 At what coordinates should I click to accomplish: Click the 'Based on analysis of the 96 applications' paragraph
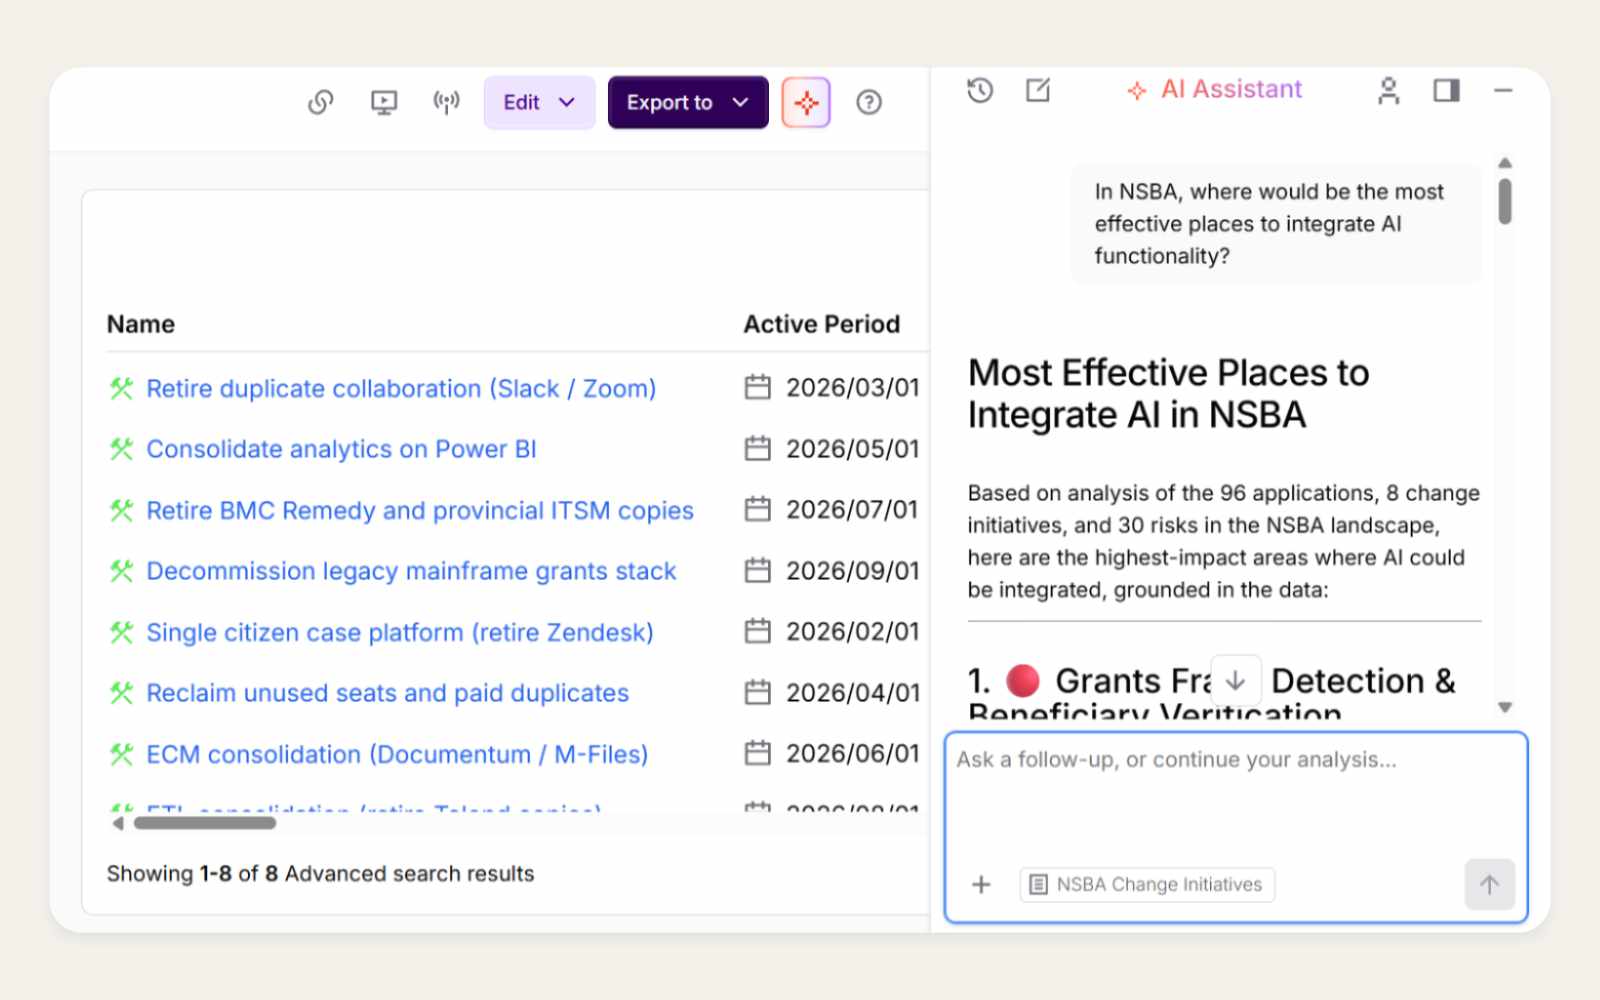click(x=1224, y=541)
